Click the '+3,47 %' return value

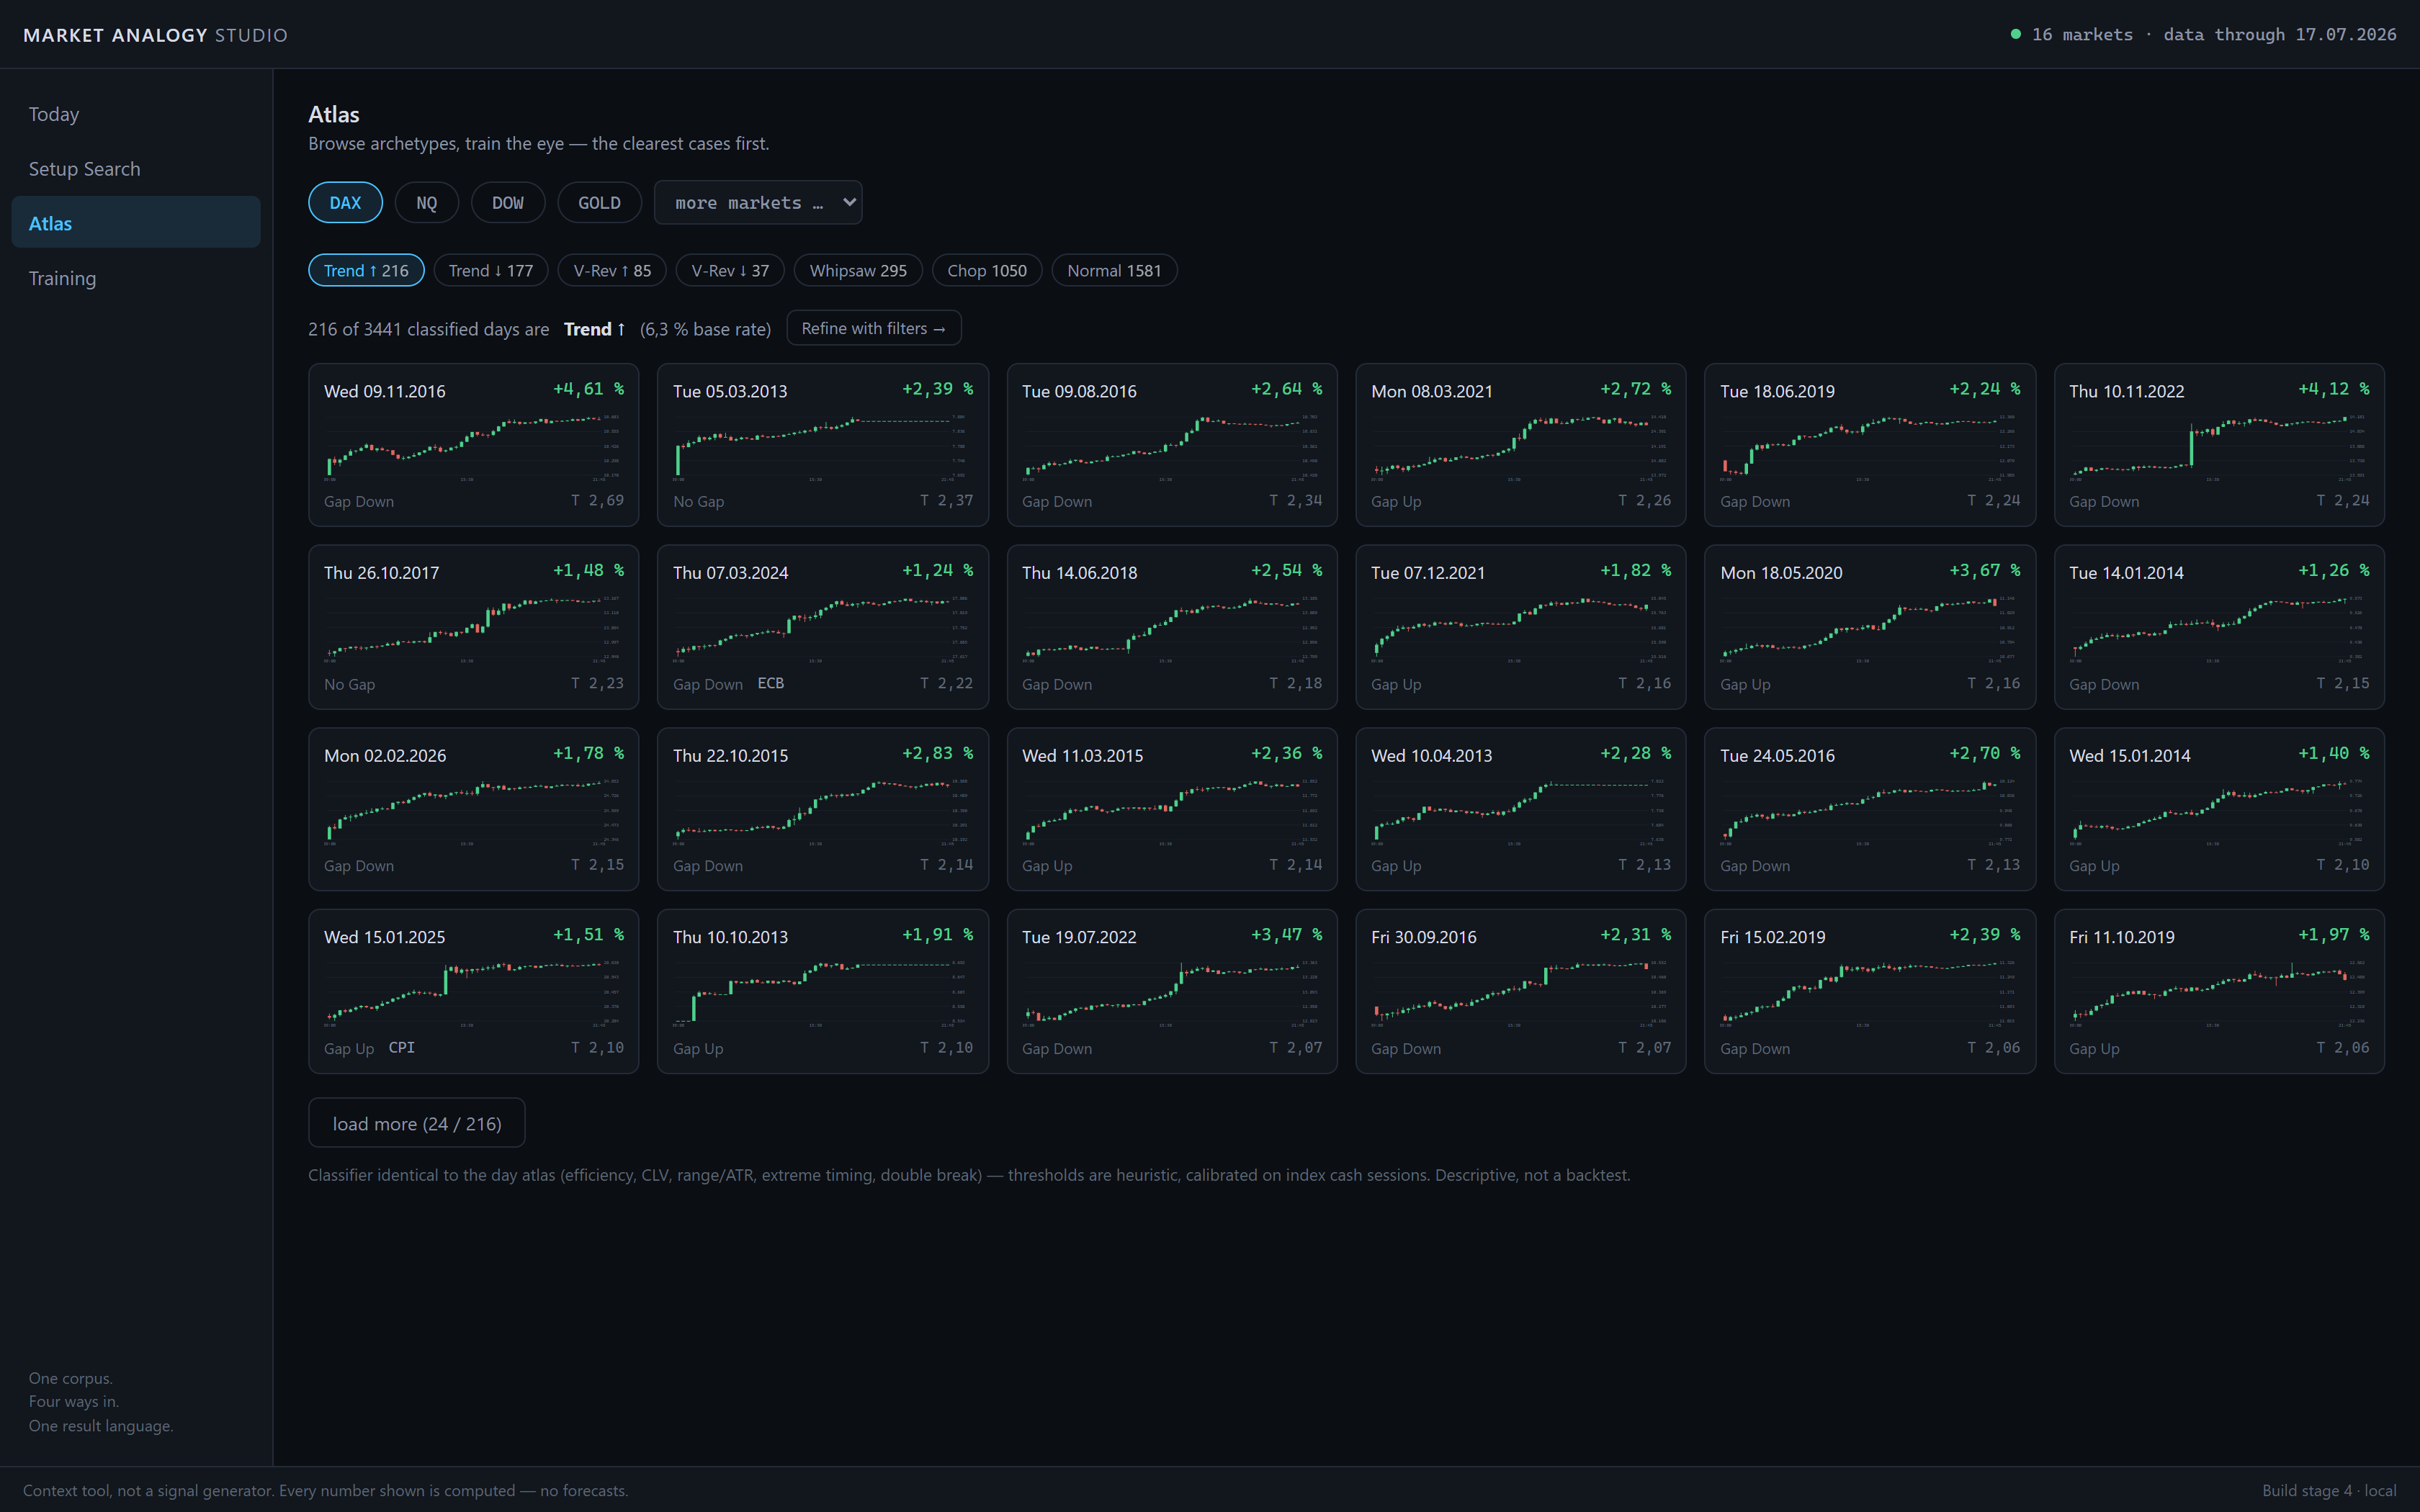coord(1287,935)
